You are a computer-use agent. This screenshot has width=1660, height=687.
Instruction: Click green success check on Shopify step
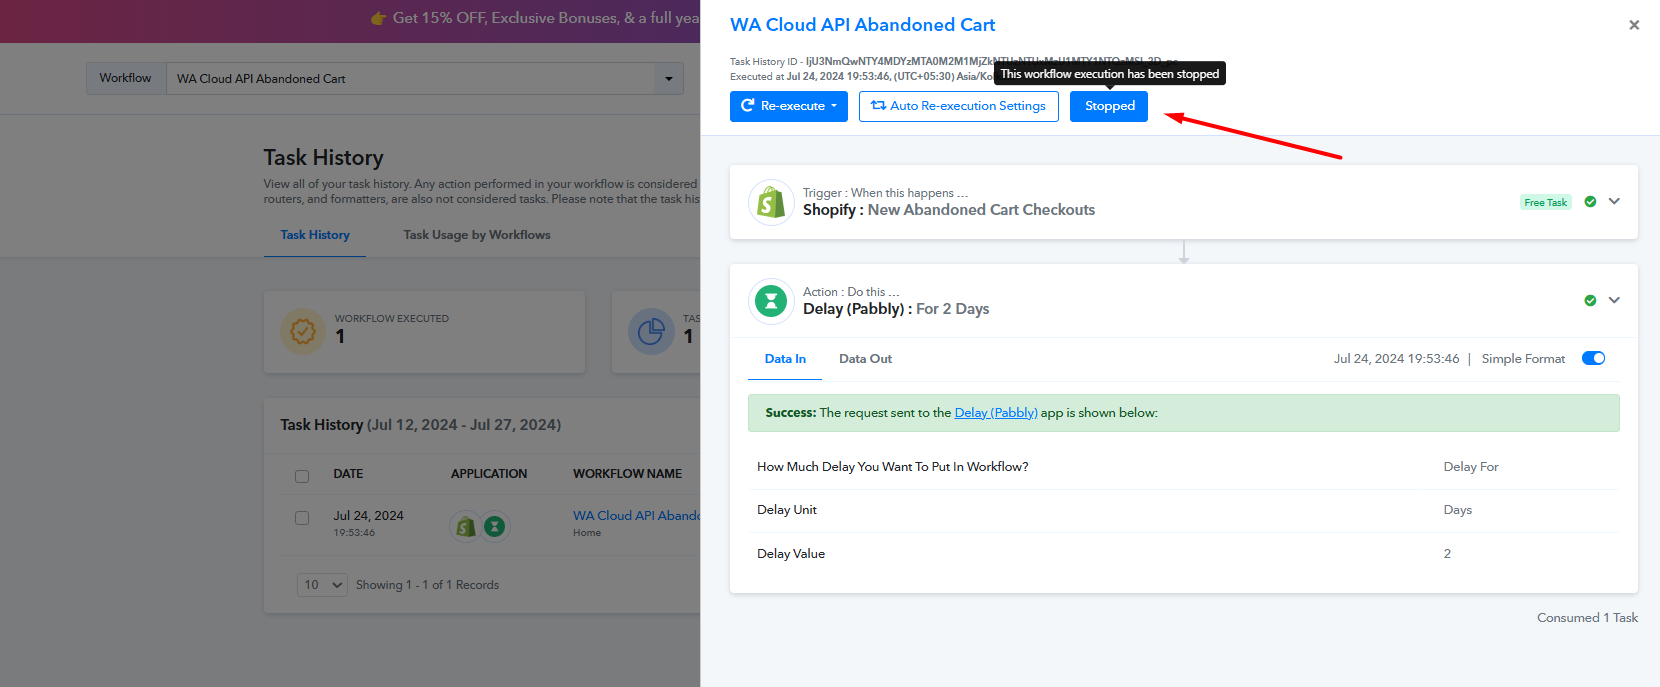click(1590, 202)
